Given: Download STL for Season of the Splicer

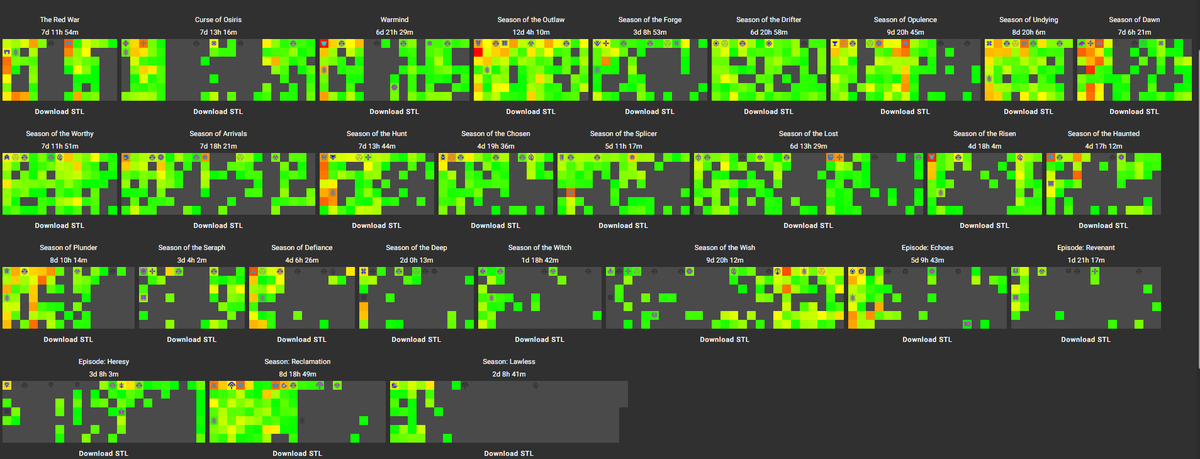Looking at the screenshot, I should 623,225.
